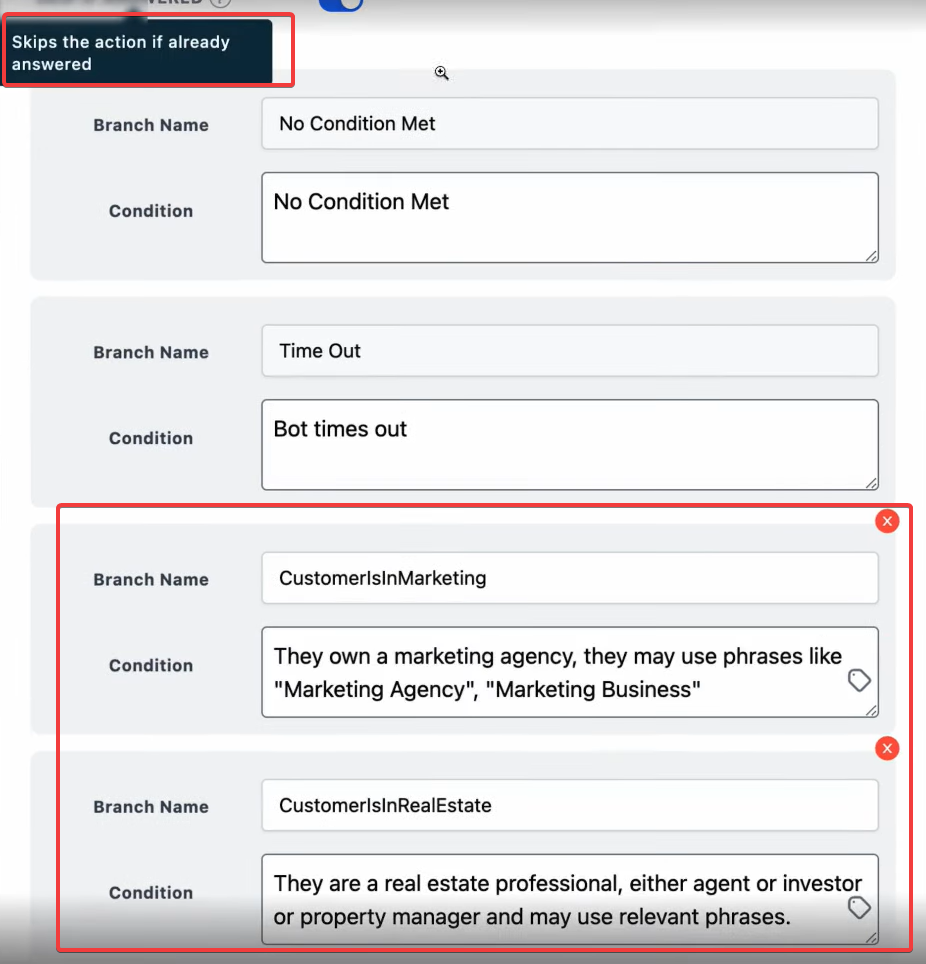Click the No Condition Met branch name field

[x=570, y=124]
